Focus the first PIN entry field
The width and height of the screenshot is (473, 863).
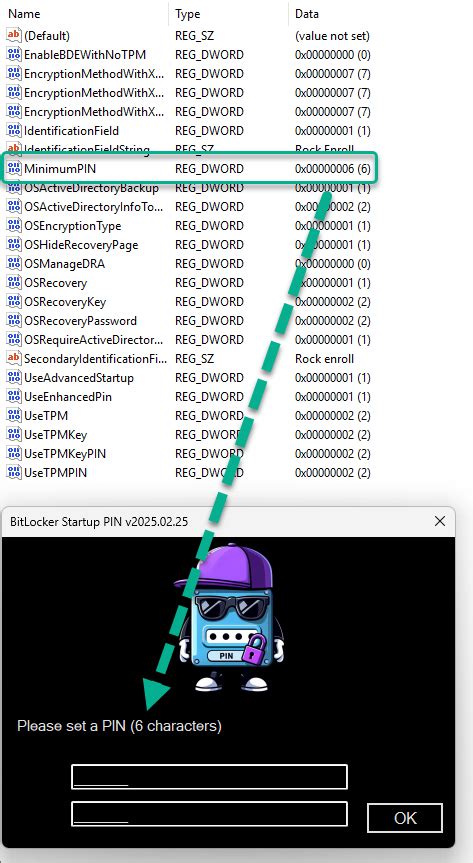pyautogui.click(x=209, y=777)
